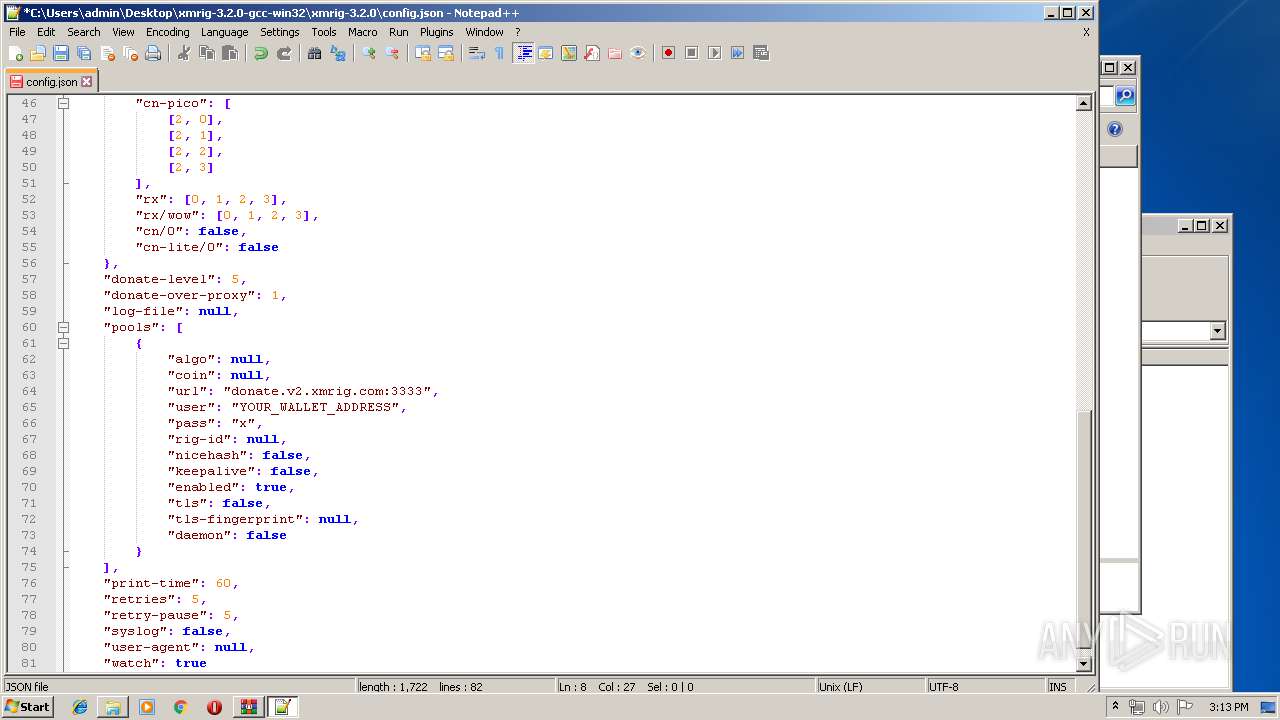This screenshot has height=720, width=1280.
Task: Play back the recorded macro
Action: point(714,53)
